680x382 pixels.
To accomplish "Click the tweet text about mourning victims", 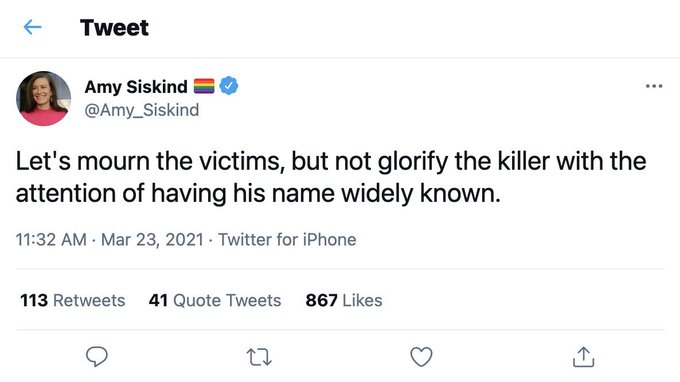I will (331, 177).
